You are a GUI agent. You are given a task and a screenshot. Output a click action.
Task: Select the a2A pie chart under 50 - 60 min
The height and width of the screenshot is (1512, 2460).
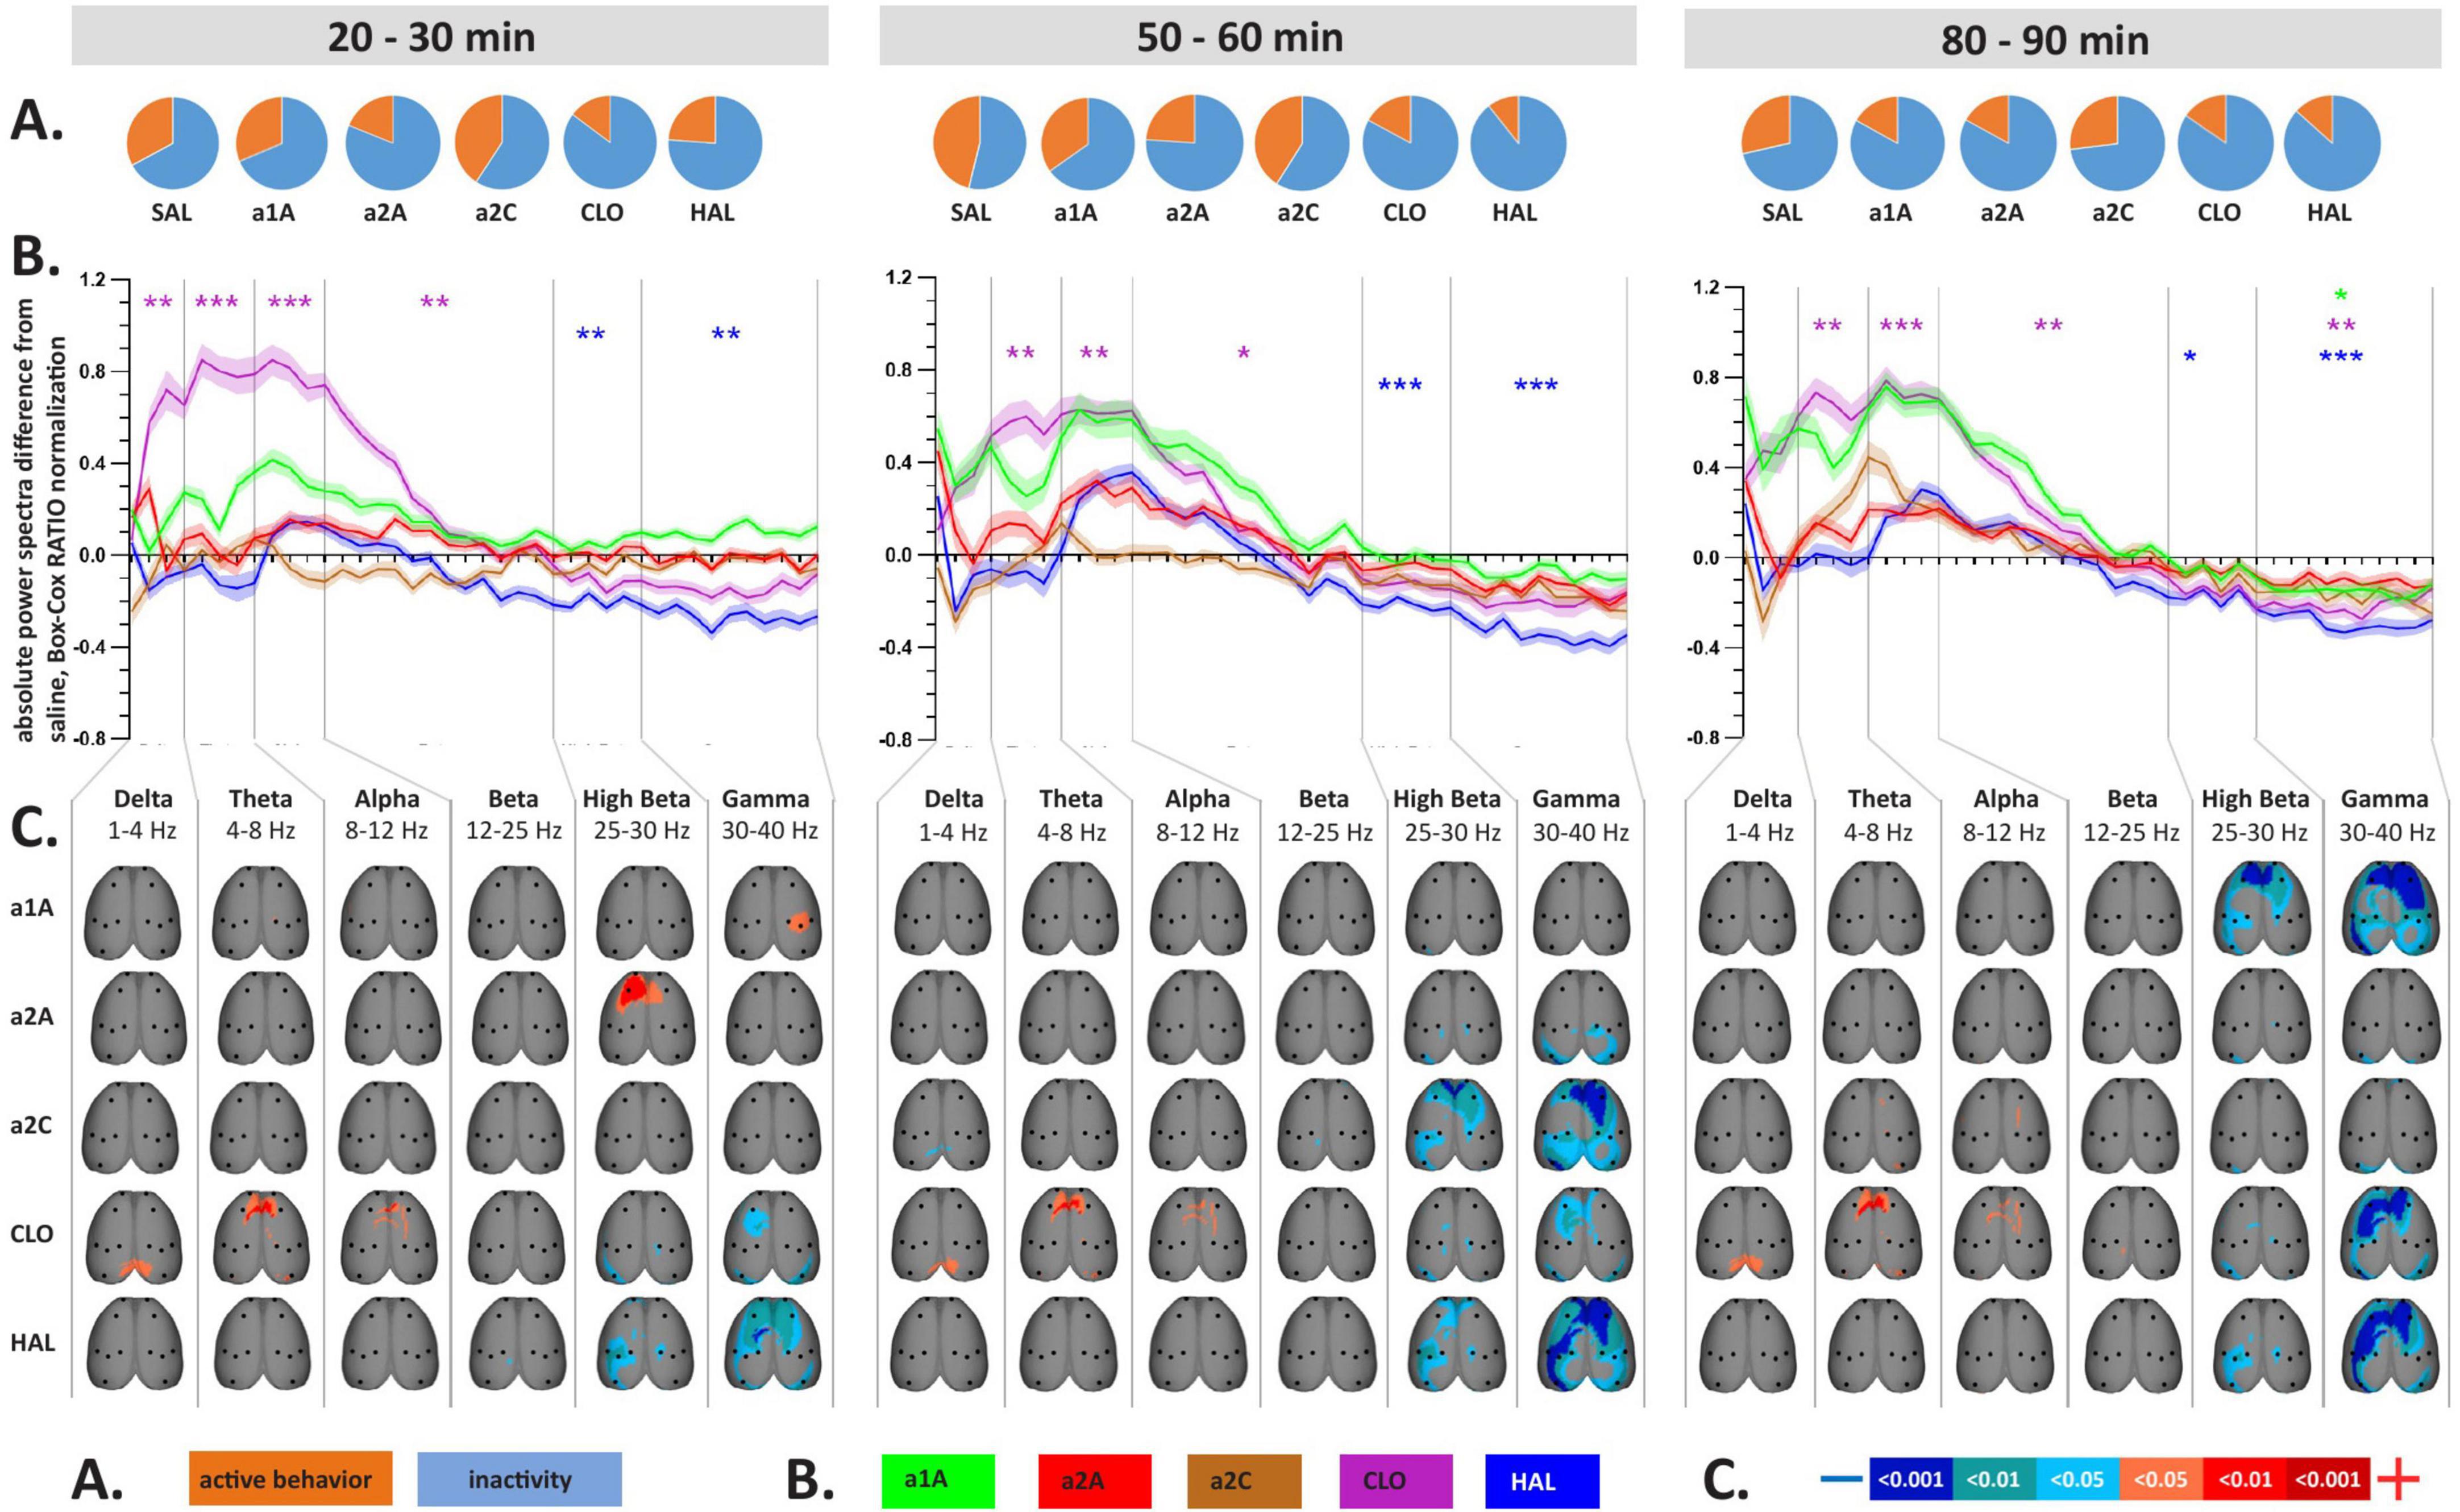pos(1195,143)
